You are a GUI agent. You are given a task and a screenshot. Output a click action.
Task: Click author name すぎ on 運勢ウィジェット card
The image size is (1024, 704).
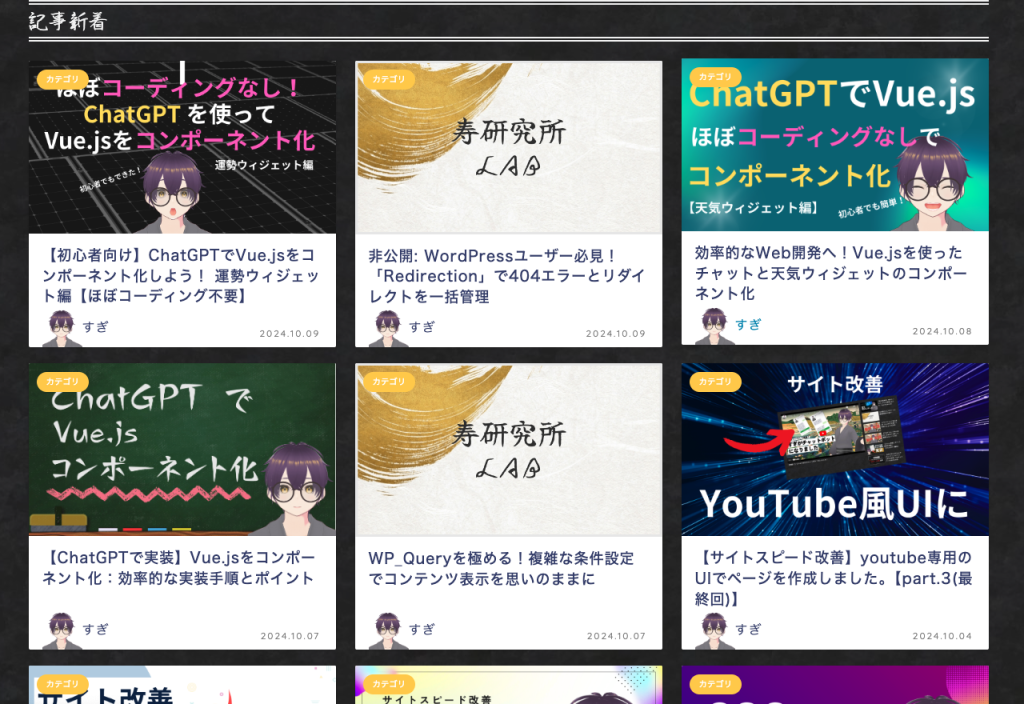click(x=95, y=327)
